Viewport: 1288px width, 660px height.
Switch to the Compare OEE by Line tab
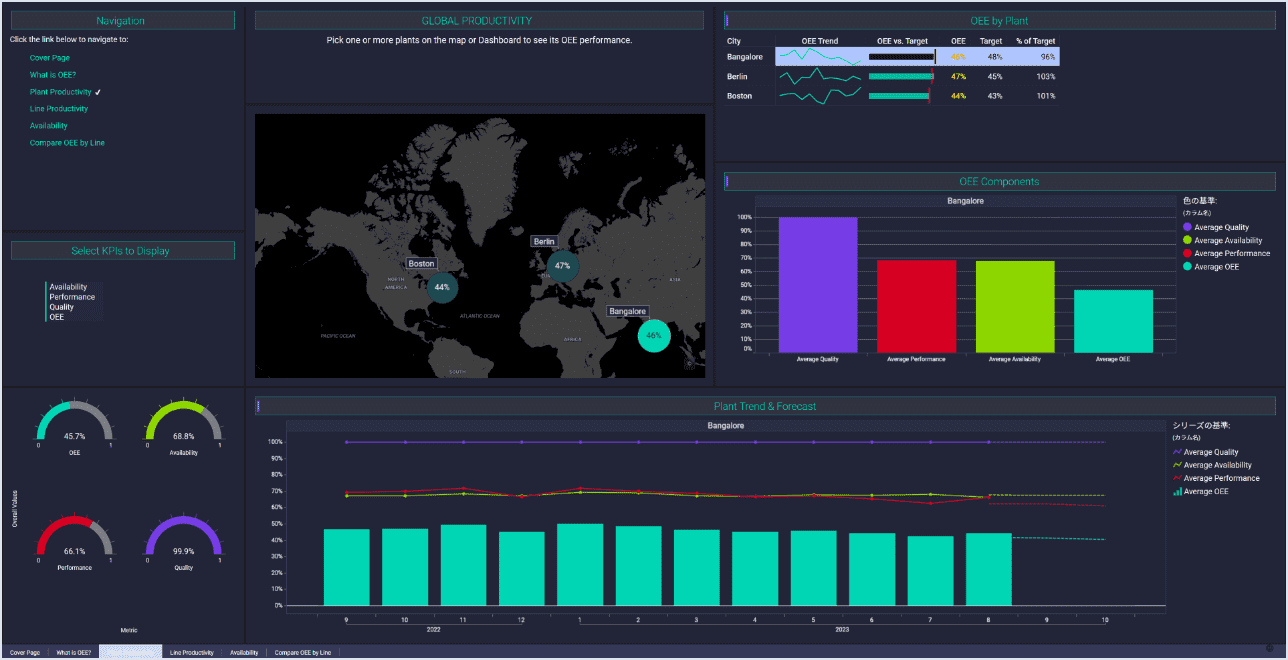point(303,652)
